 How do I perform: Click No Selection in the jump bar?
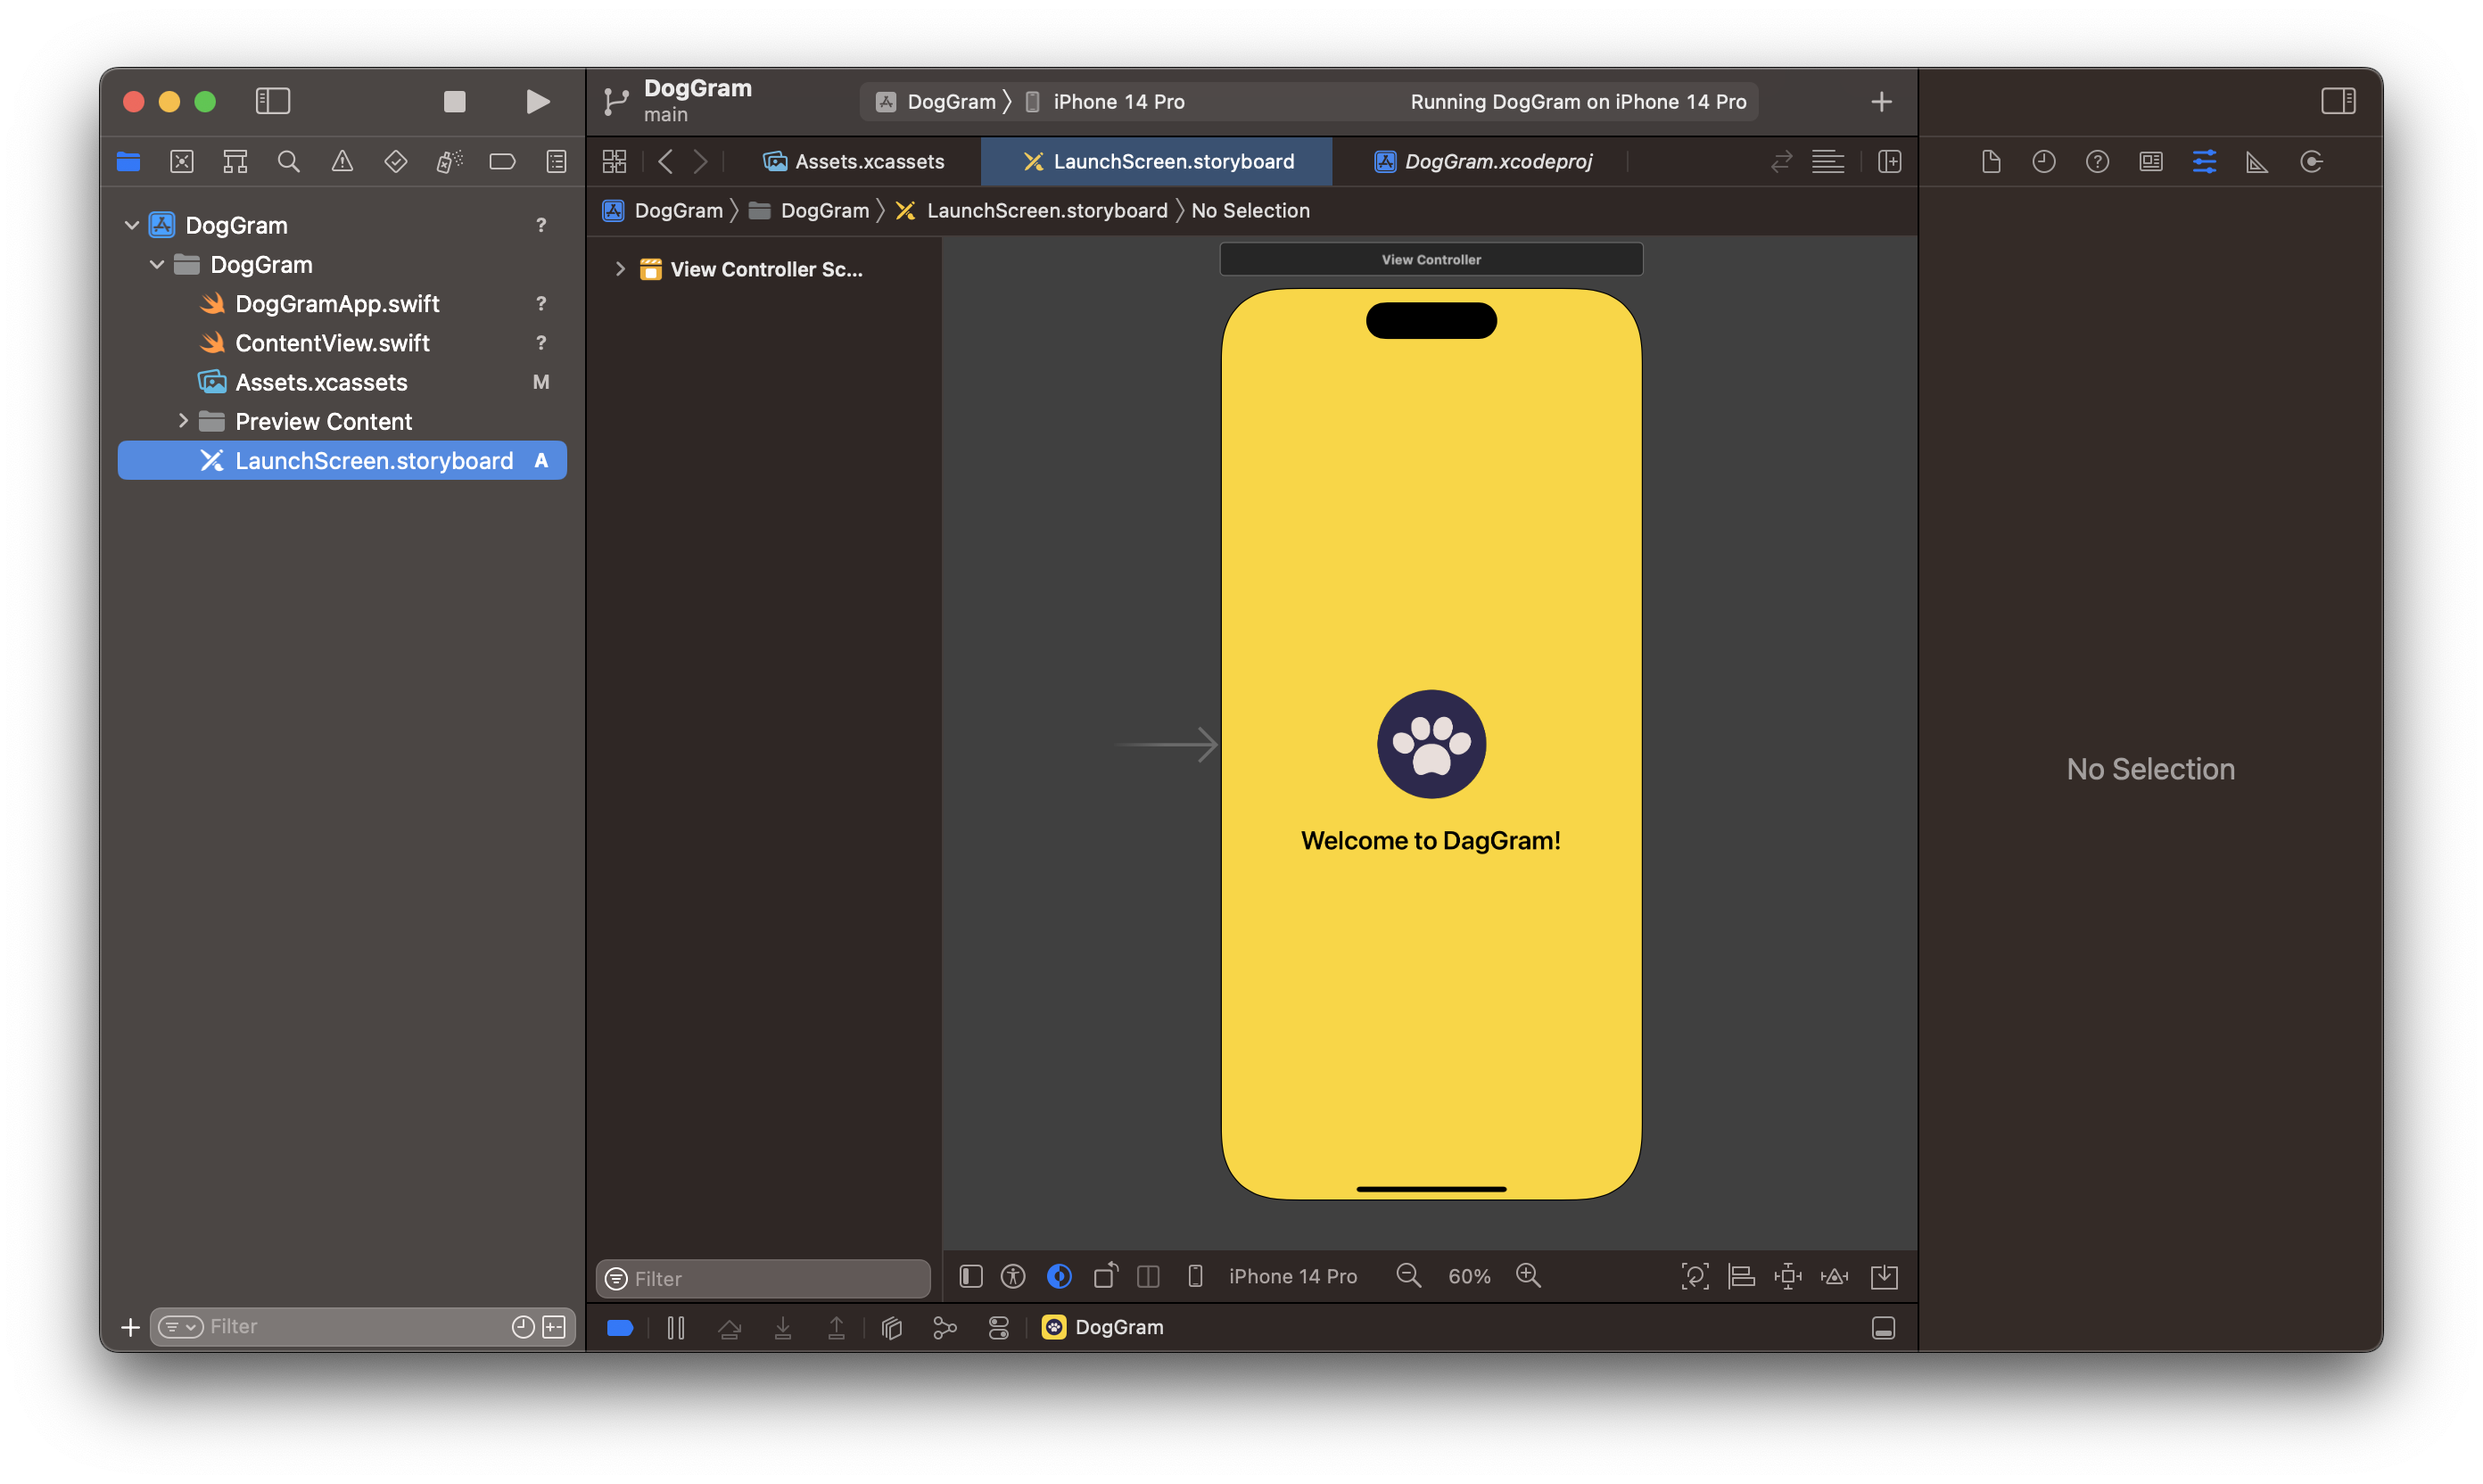[x=1250, y=210]
